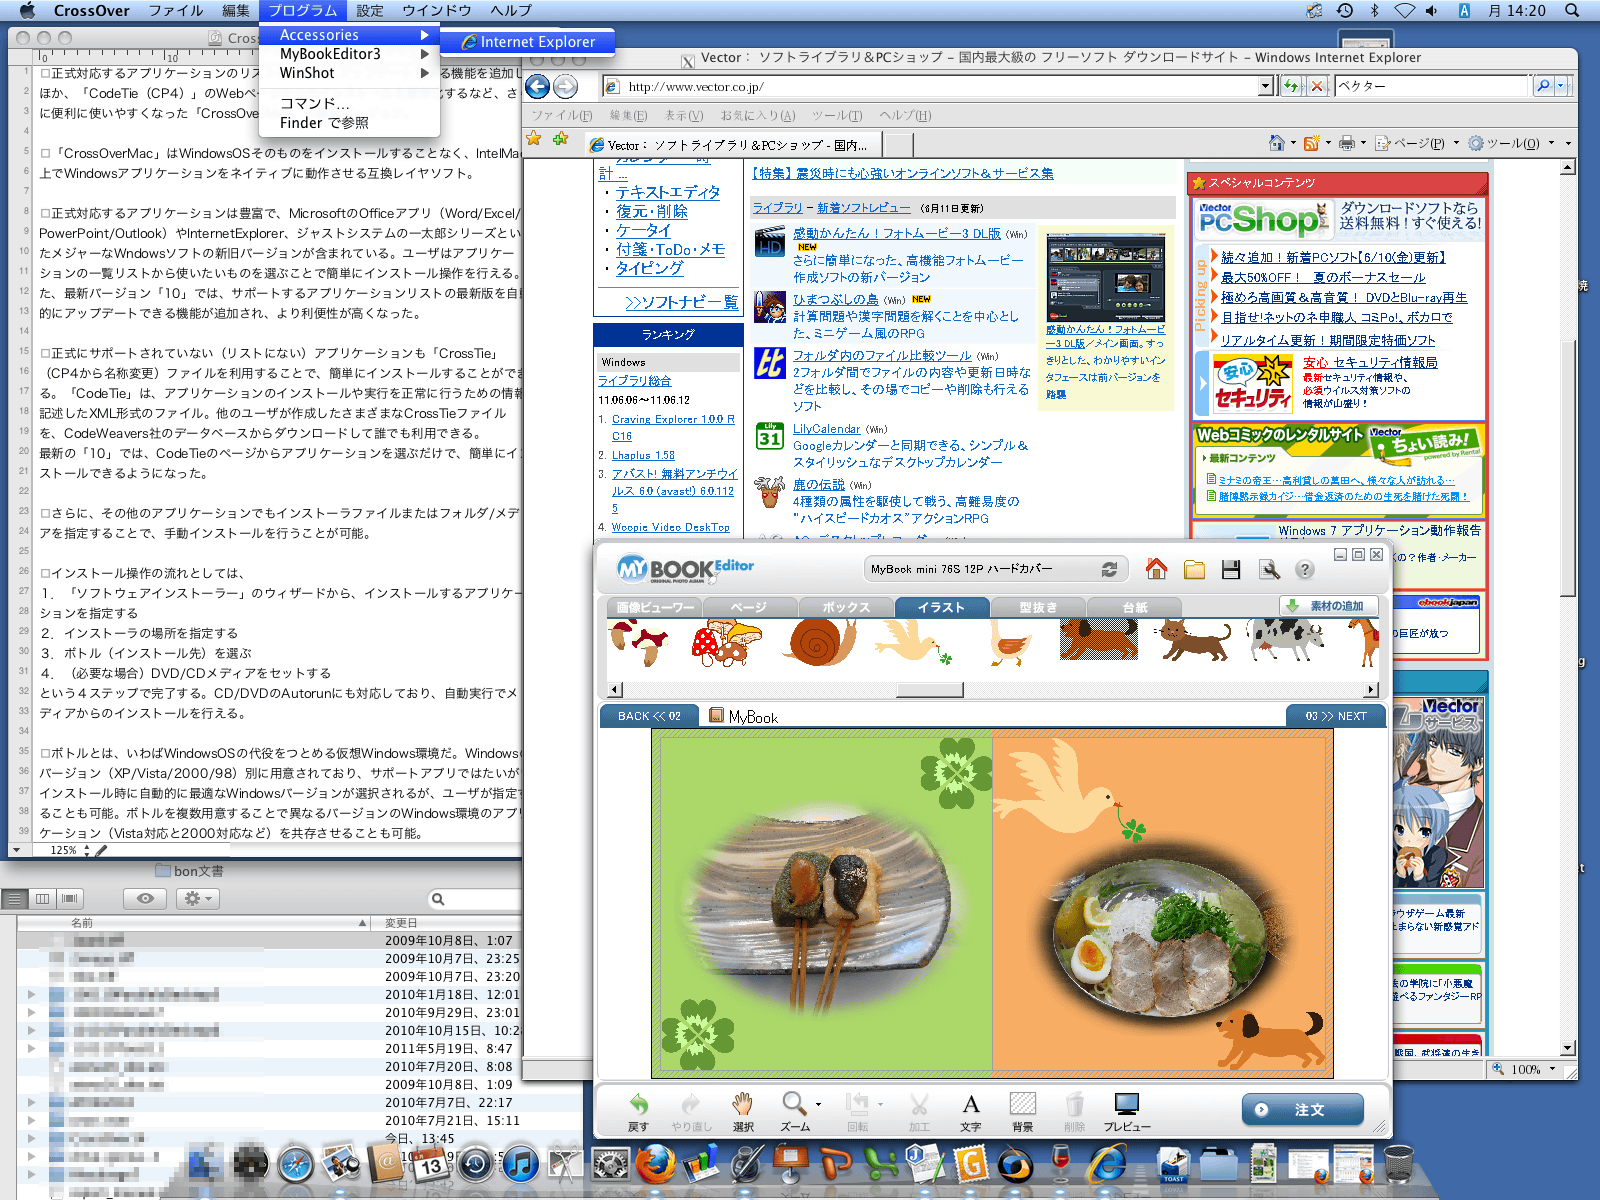Switch the Finder window to Cover Flow view
Screen dimensions: 1600x1200
[x=69, y=898]
